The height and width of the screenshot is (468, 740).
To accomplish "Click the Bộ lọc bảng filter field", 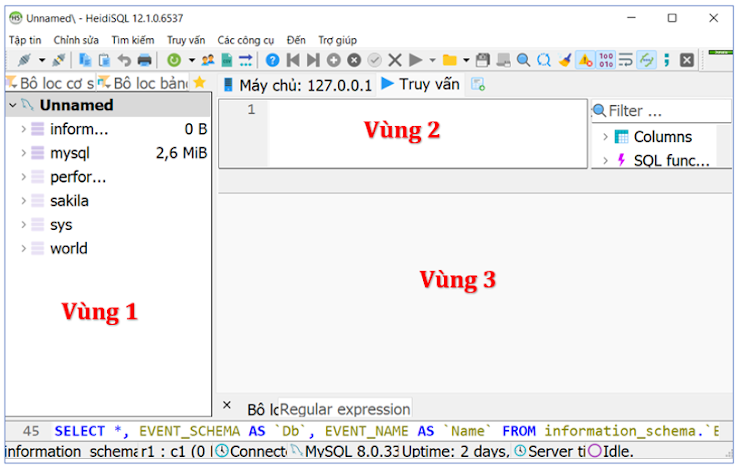I will pos(143,83).
